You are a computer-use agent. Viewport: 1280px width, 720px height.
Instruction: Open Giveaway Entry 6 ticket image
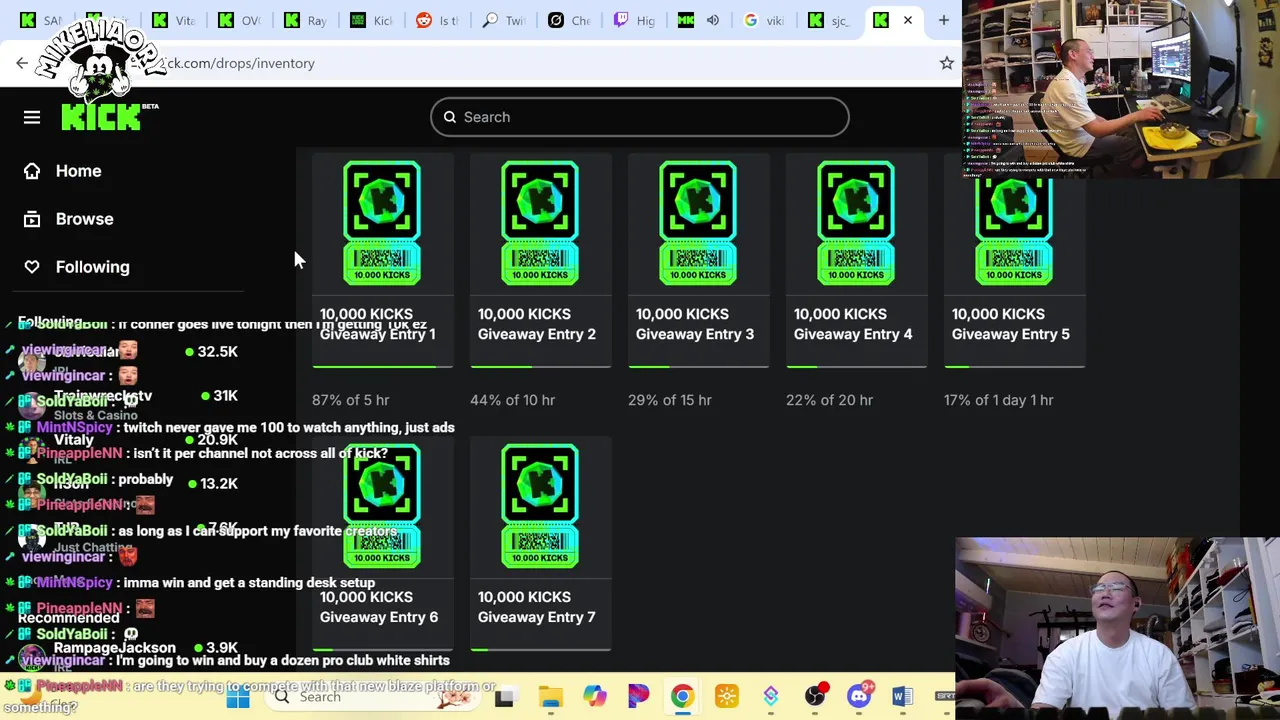(x=382, y=506)
